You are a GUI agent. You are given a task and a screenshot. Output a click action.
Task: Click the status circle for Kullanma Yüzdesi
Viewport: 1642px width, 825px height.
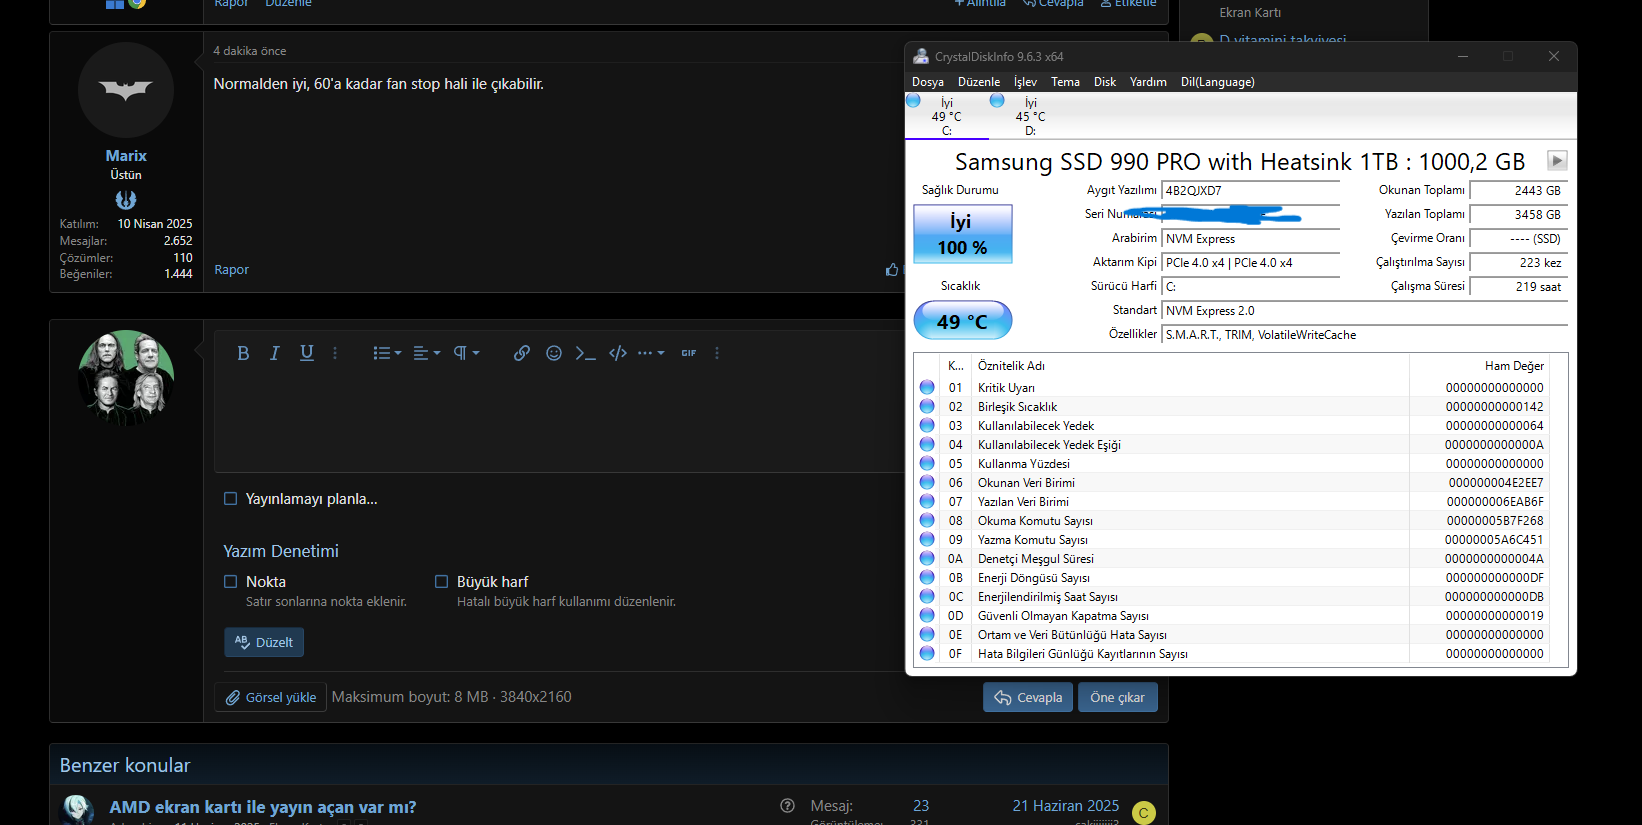click(927, 464)
